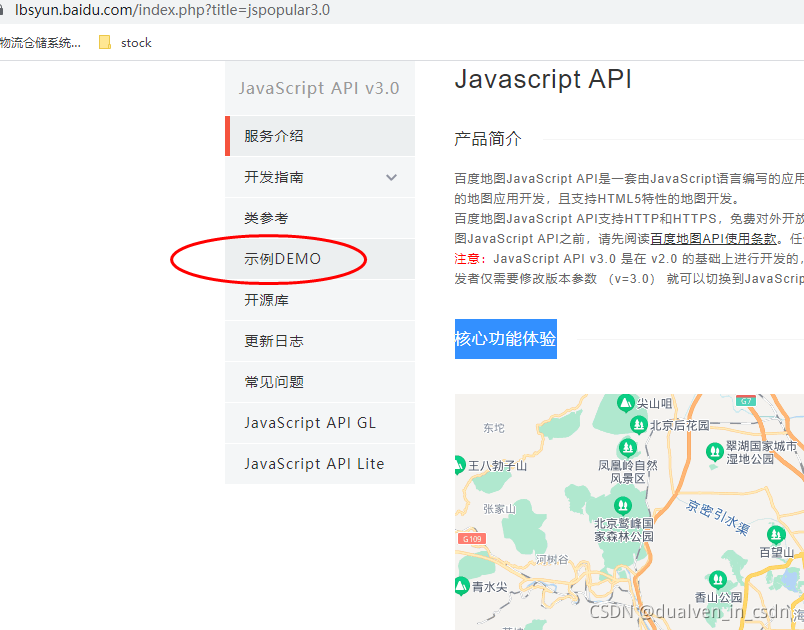Screen dimensions: 804x630
Task: Open the stock bookmark folder
Action: tap(126, 43)
